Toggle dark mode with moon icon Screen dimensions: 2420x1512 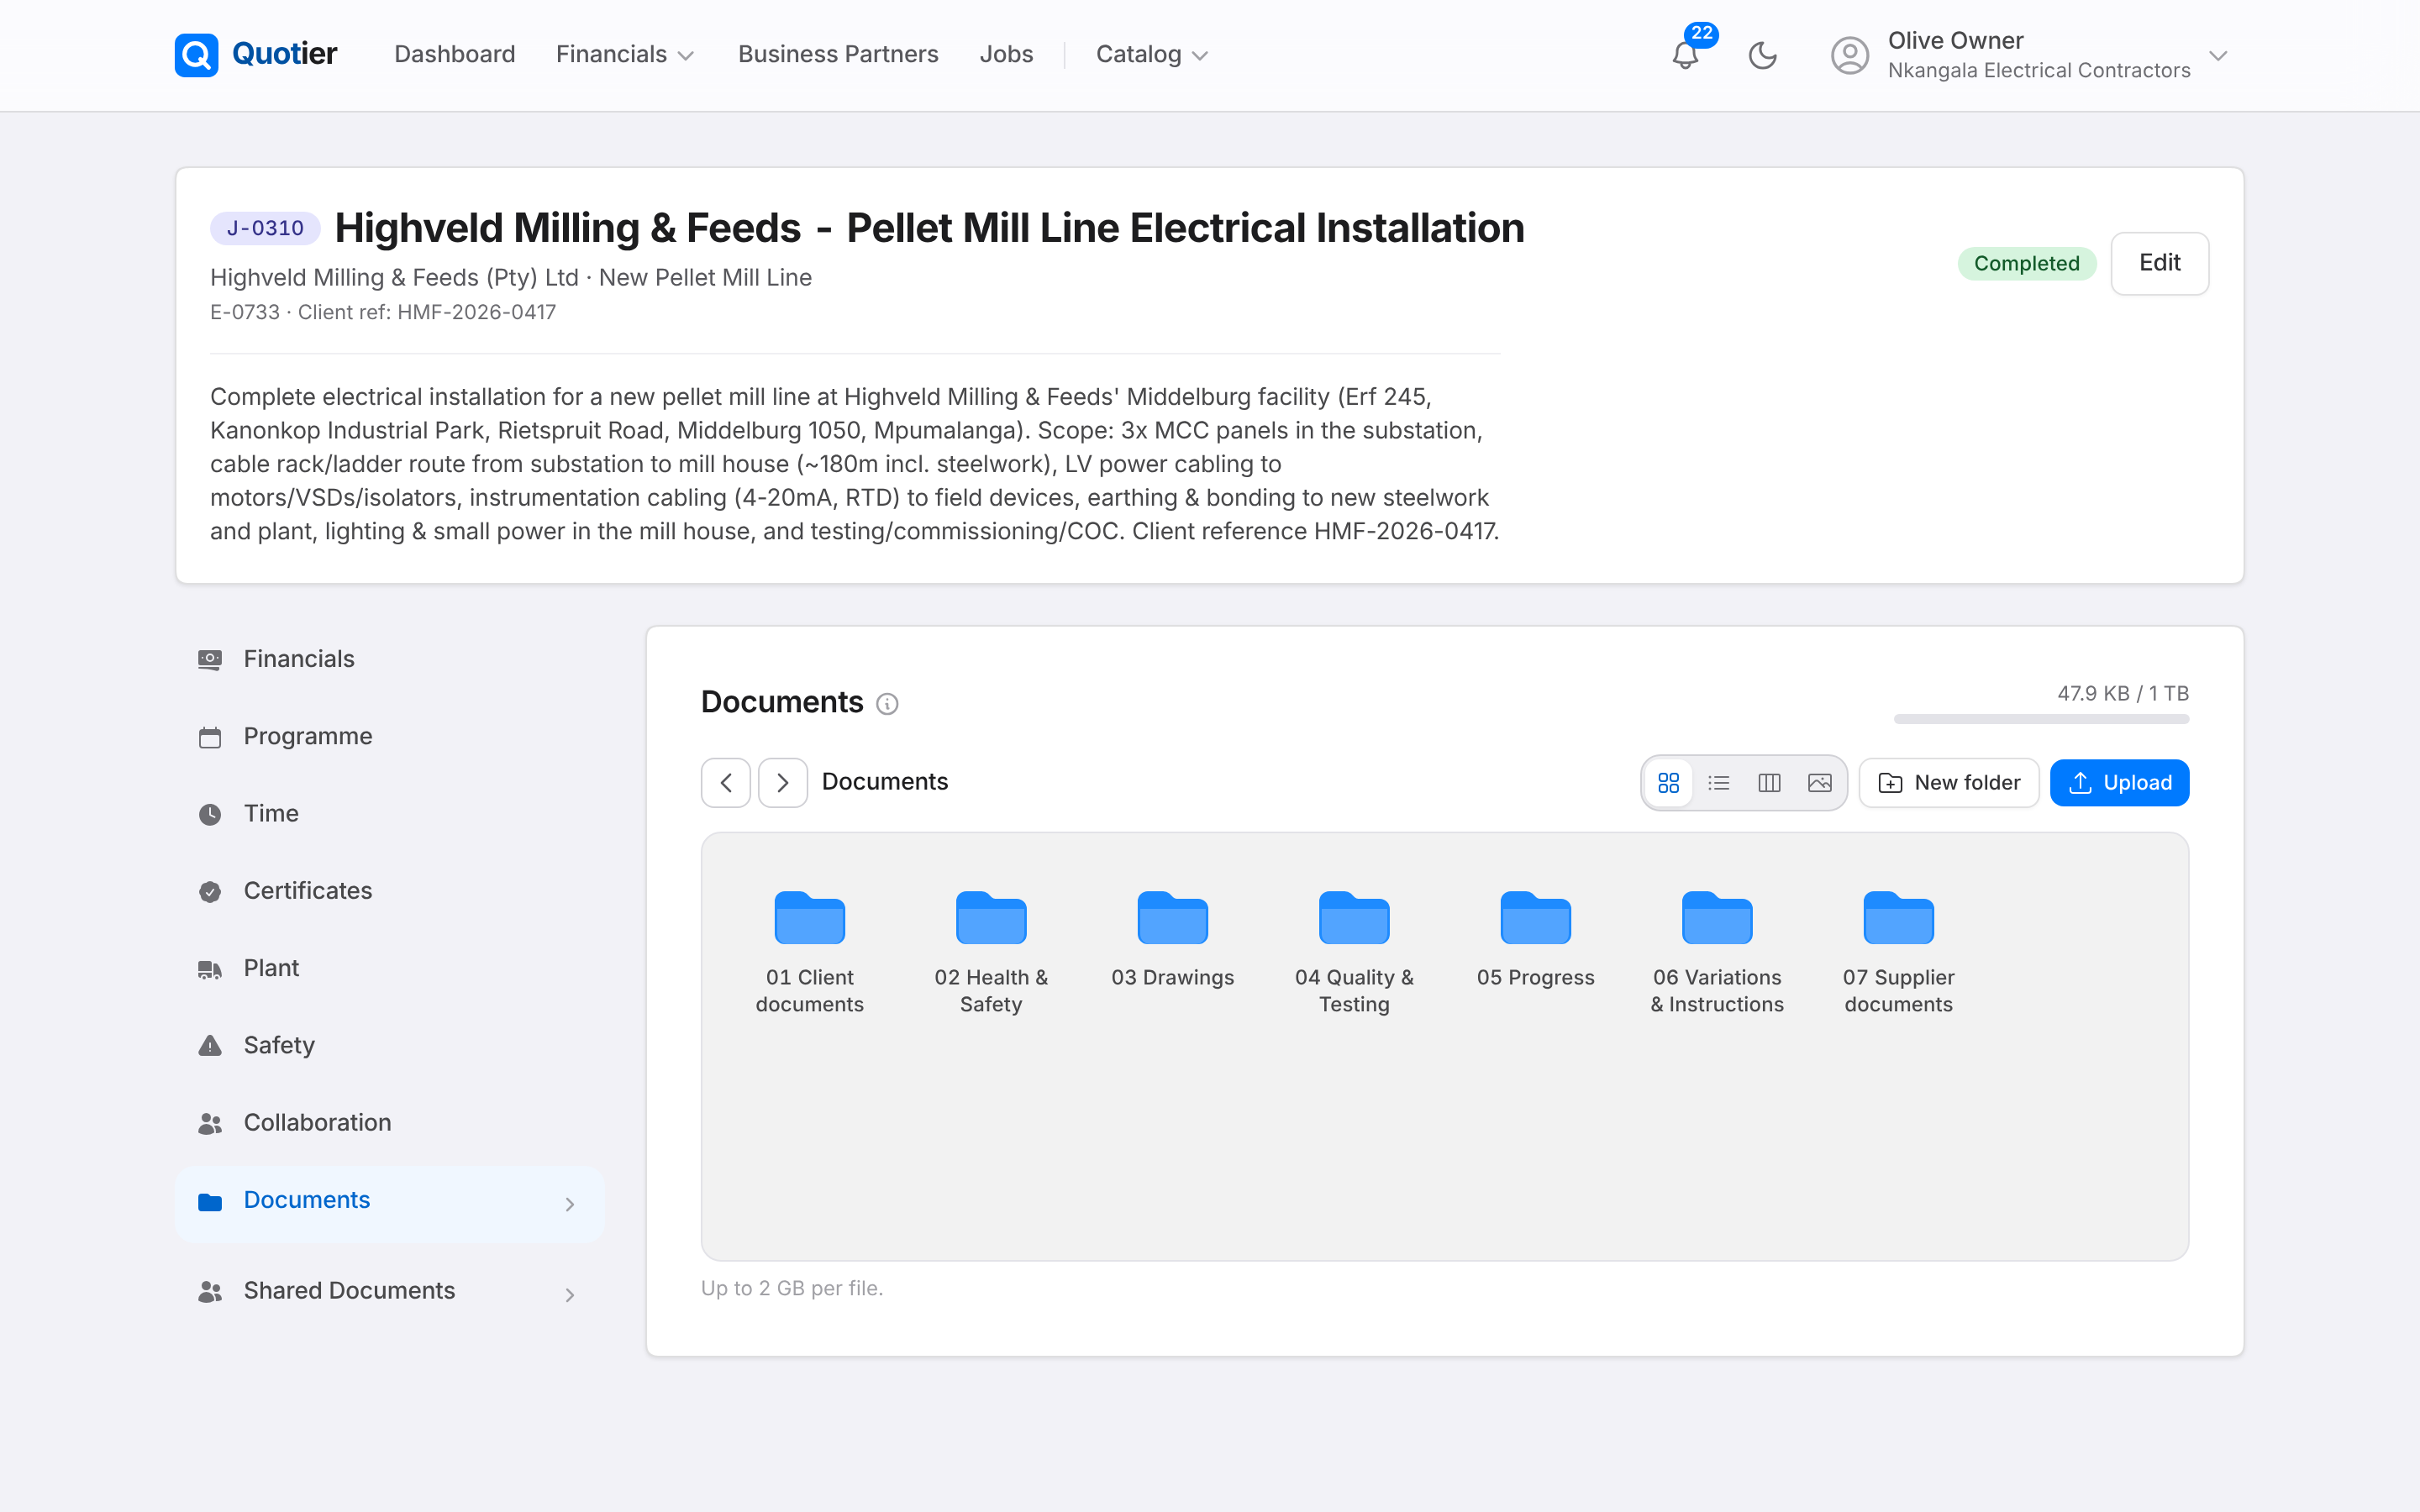(x=1762, y=55)
